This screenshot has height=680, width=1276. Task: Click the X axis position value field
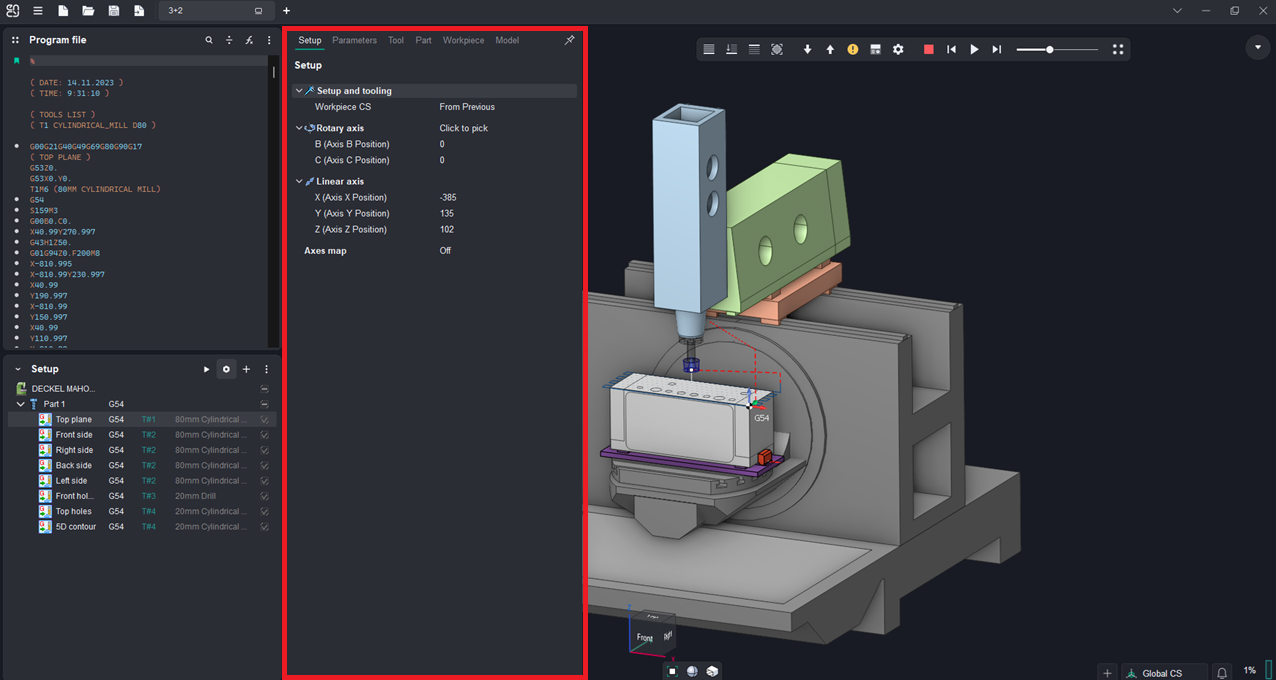448,197
